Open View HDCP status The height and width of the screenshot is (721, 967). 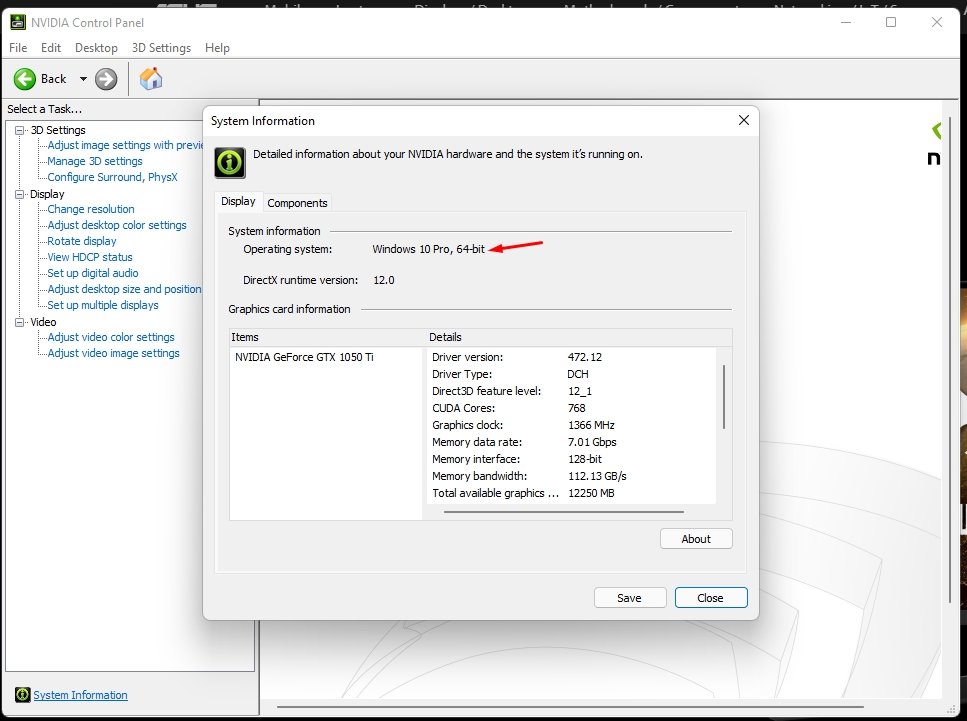coord(89,257)
